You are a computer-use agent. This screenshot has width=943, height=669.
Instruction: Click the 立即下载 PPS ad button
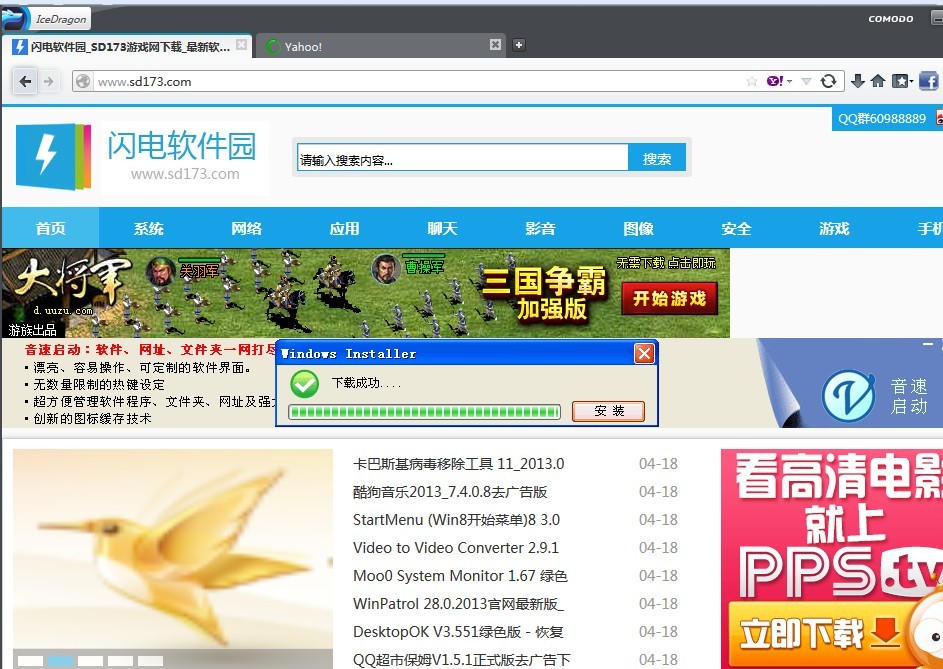pos(819,634)
